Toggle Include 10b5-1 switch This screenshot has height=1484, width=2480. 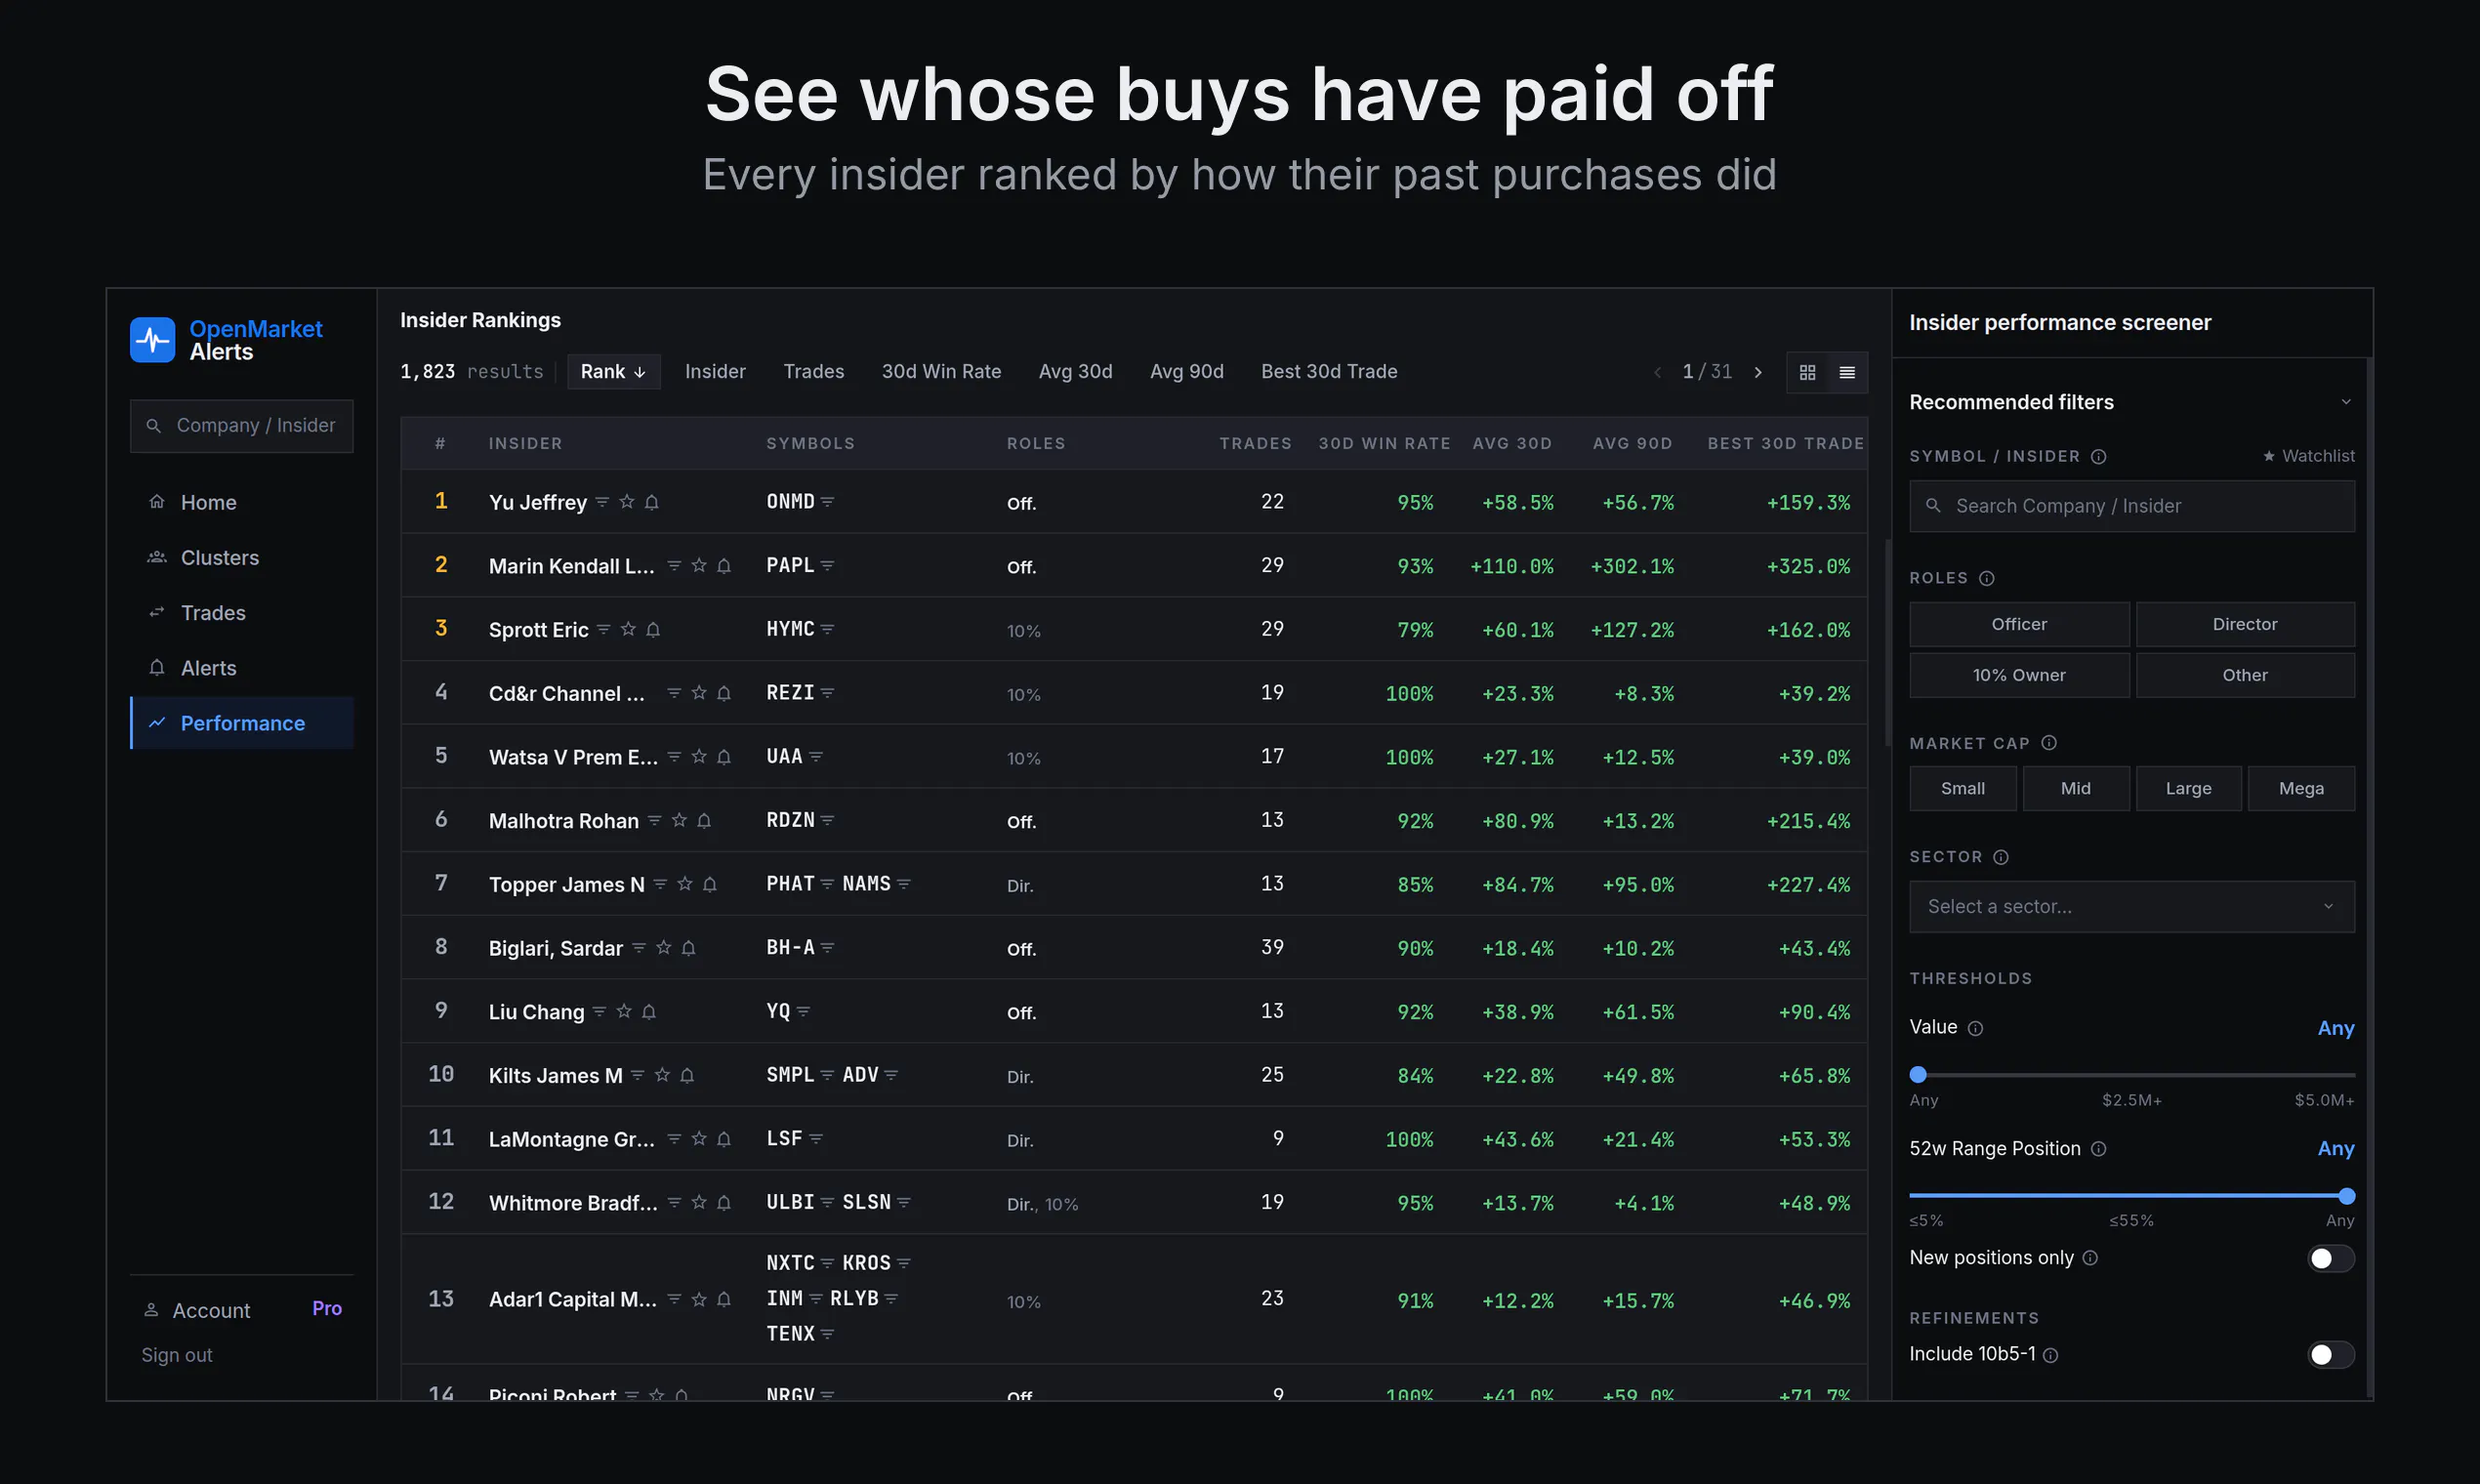pyautogui.click(x=2330, y=1354)
